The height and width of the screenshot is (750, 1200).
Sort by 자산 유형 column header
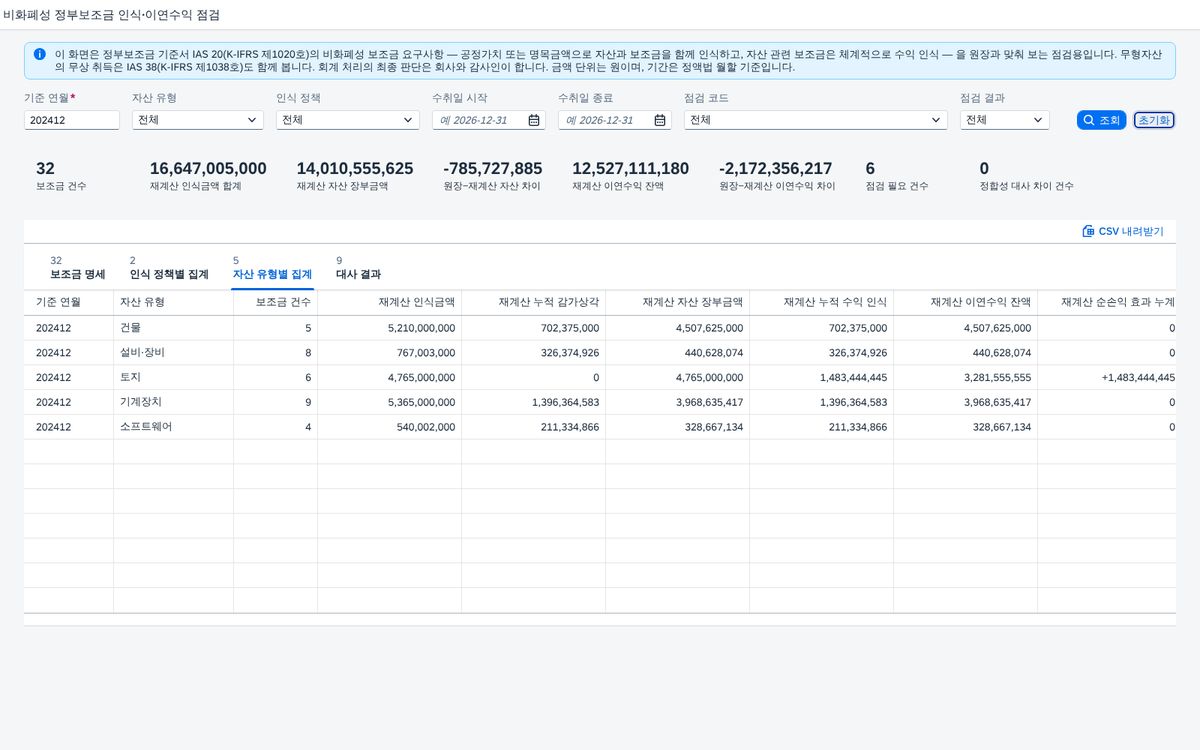pos(173,302)
